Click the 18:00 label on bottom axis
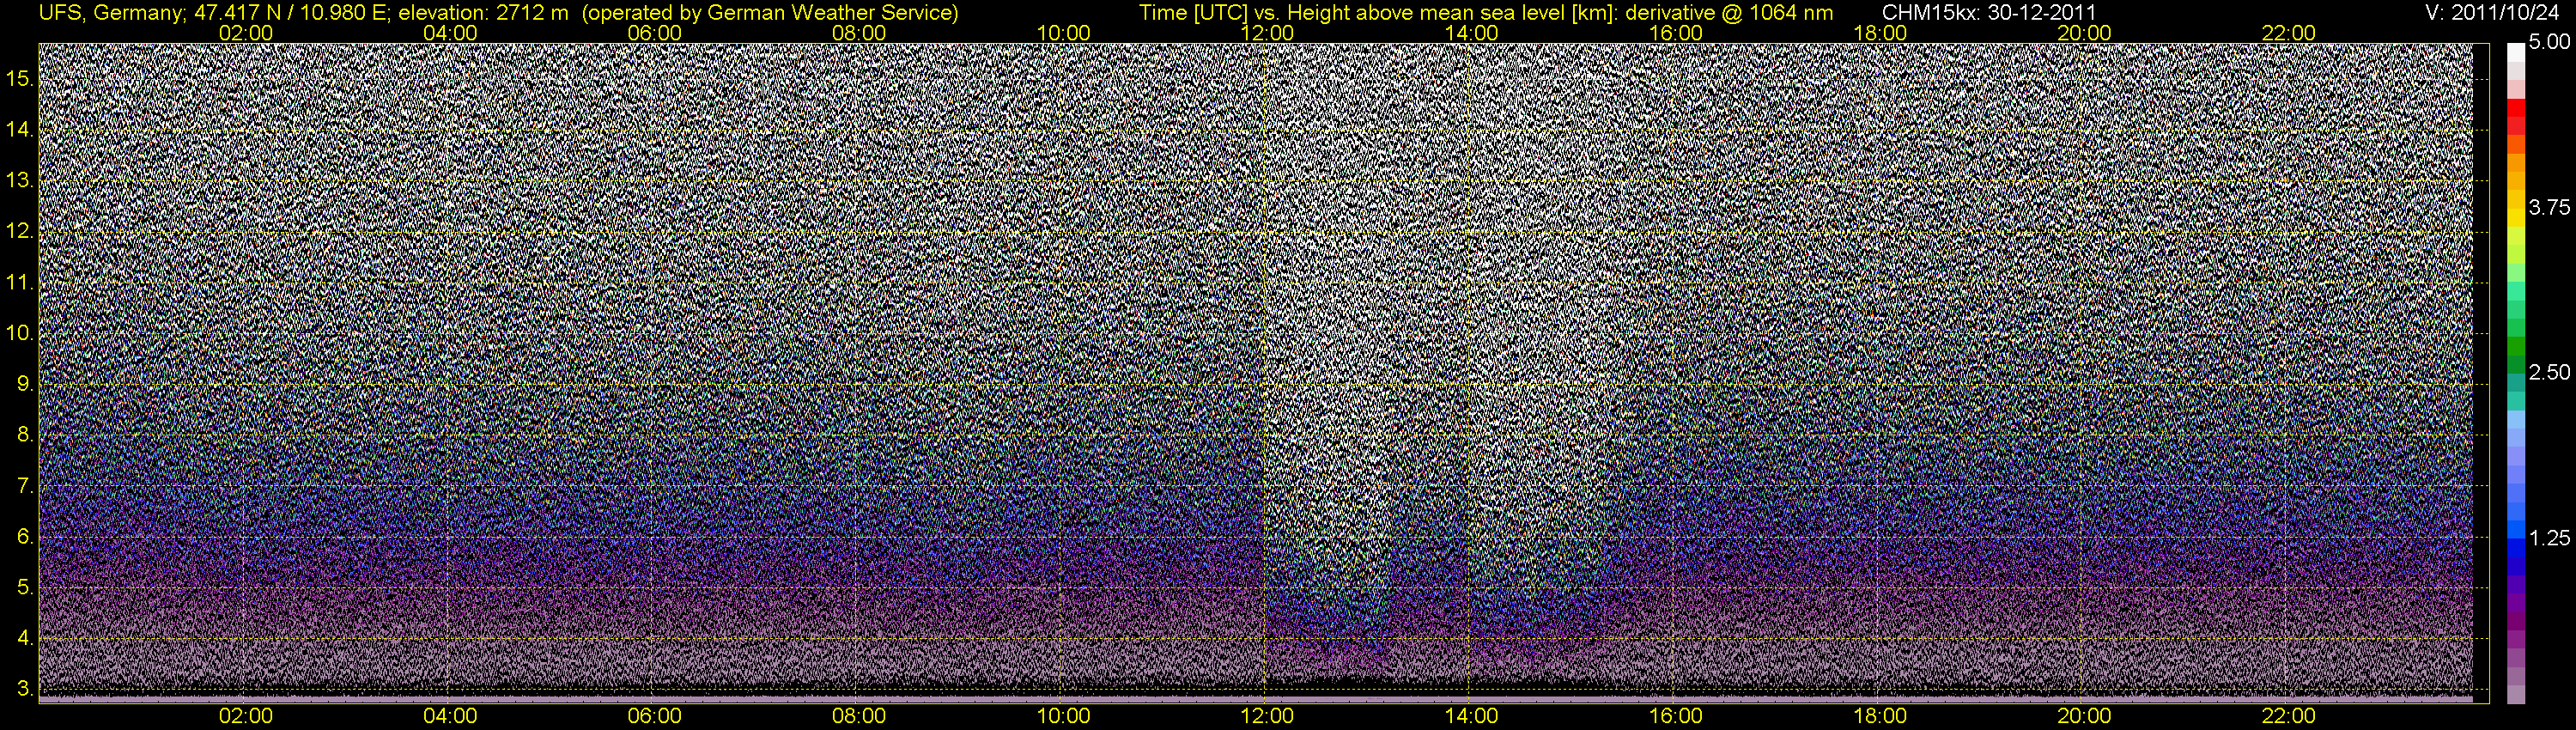Viewport: 2576px width, 730px height. pos(1880,716)
